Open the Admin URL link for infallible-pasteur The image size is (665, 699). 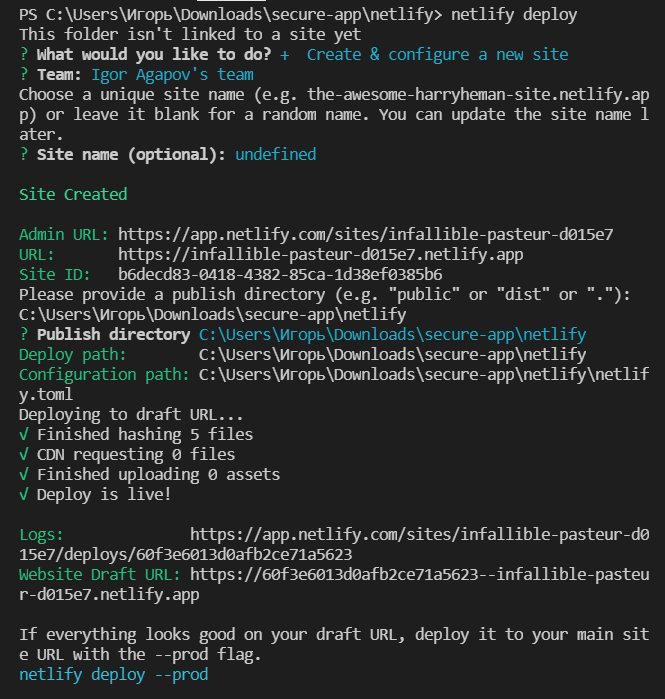[x=365, y=235]
